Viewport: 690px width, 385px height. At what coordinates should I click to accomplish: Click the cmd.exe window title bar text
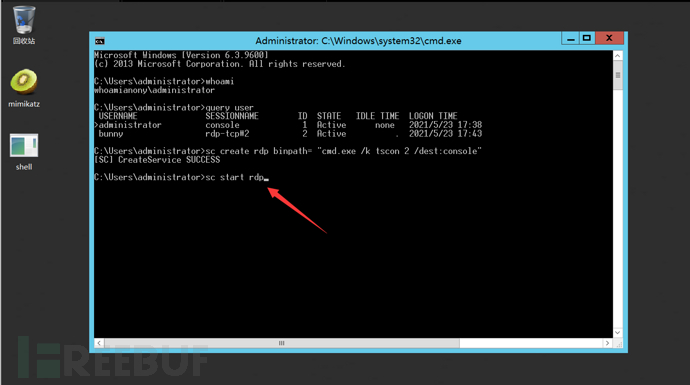358,41
